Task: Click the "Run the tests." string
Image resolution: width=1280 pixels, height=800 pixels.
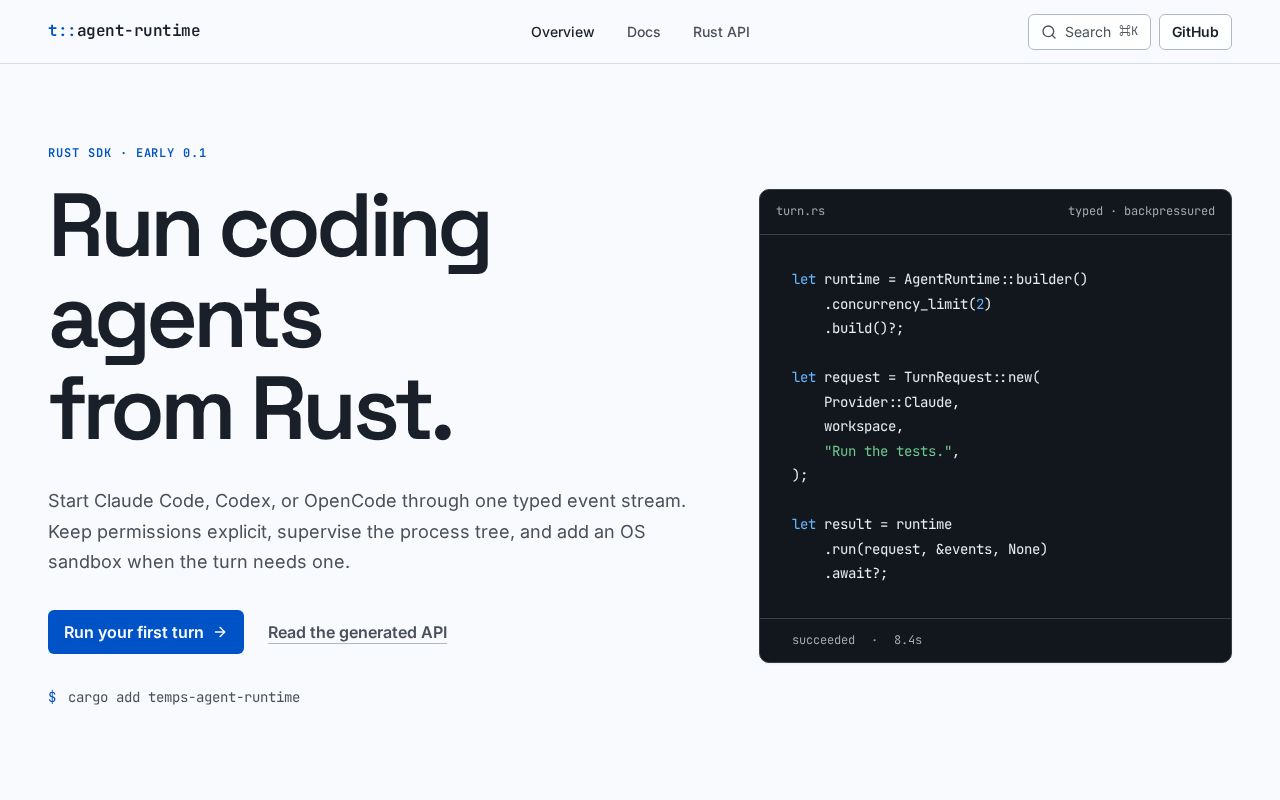Action: 888,451
